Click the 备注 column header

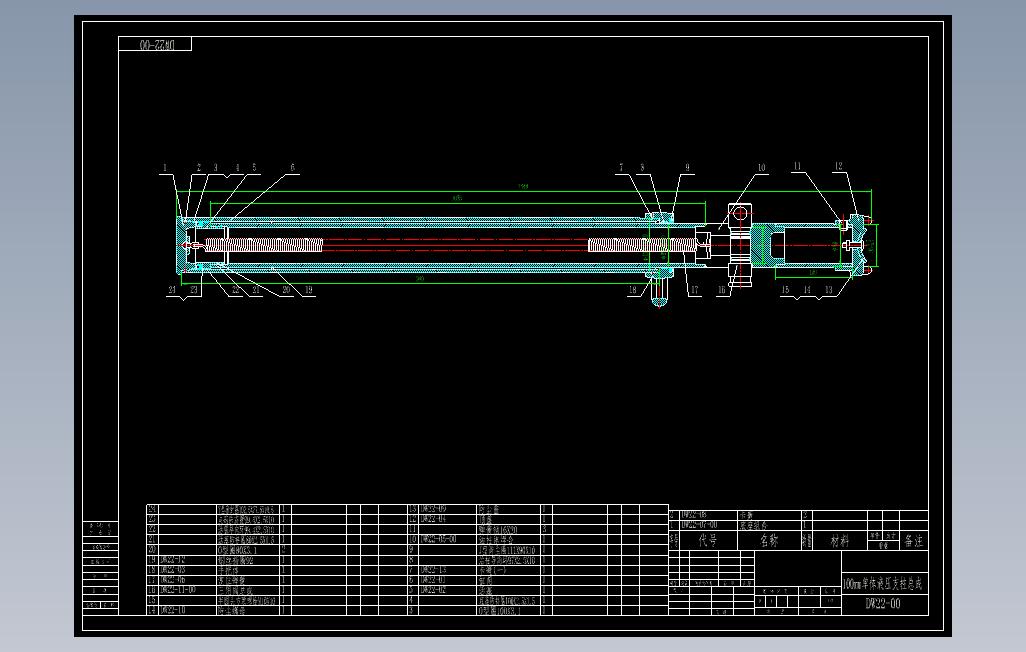point(913,541)
